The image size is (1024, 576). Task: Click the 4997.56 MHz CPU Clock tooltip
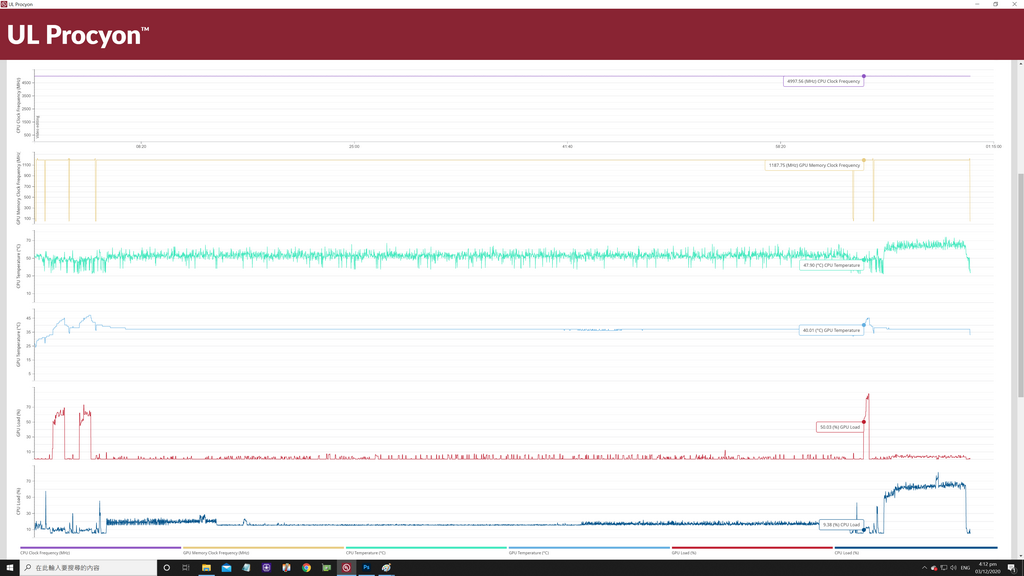tap(823, 82)
